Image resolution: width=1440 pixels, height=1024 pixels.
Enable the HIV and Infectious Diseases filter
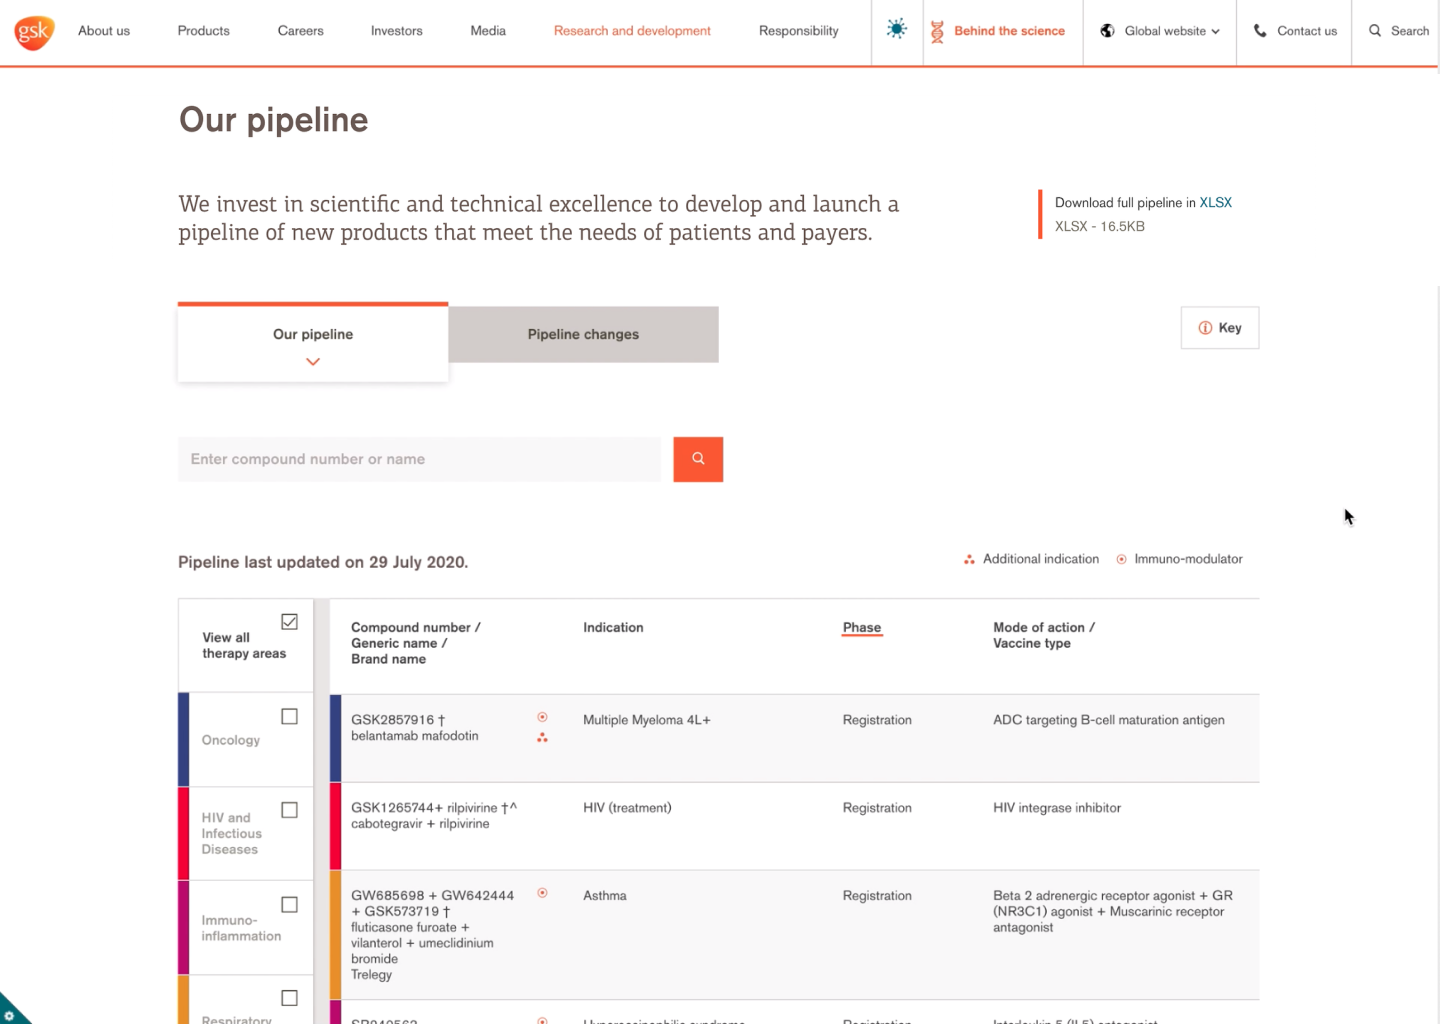289,810
